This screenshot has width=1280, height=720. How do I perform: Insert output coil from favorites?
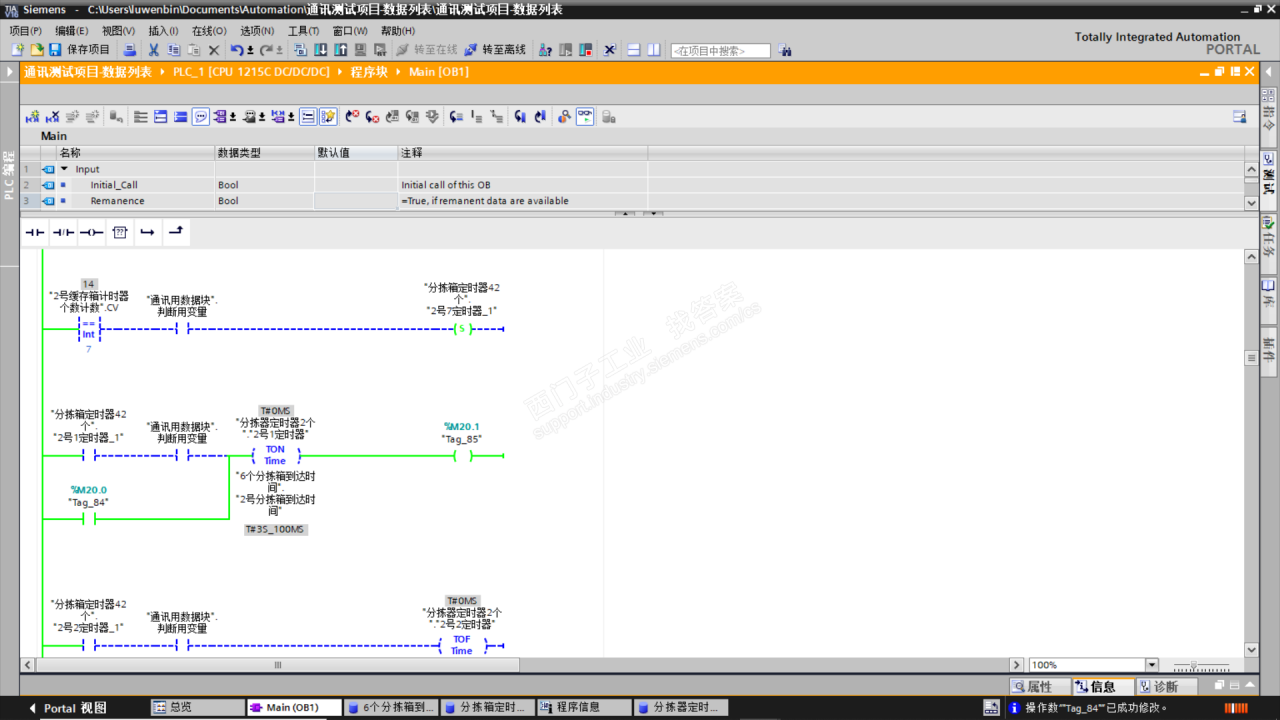[91, 232]
